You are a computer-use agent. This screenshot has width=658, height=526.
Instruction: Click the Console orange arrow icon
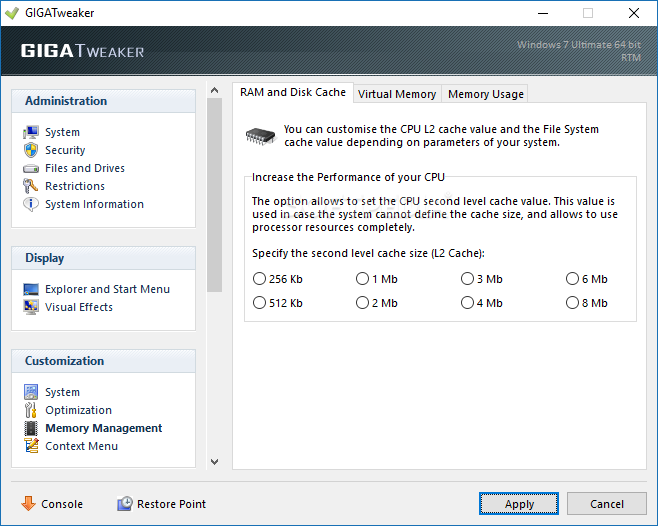pos(29,503)
